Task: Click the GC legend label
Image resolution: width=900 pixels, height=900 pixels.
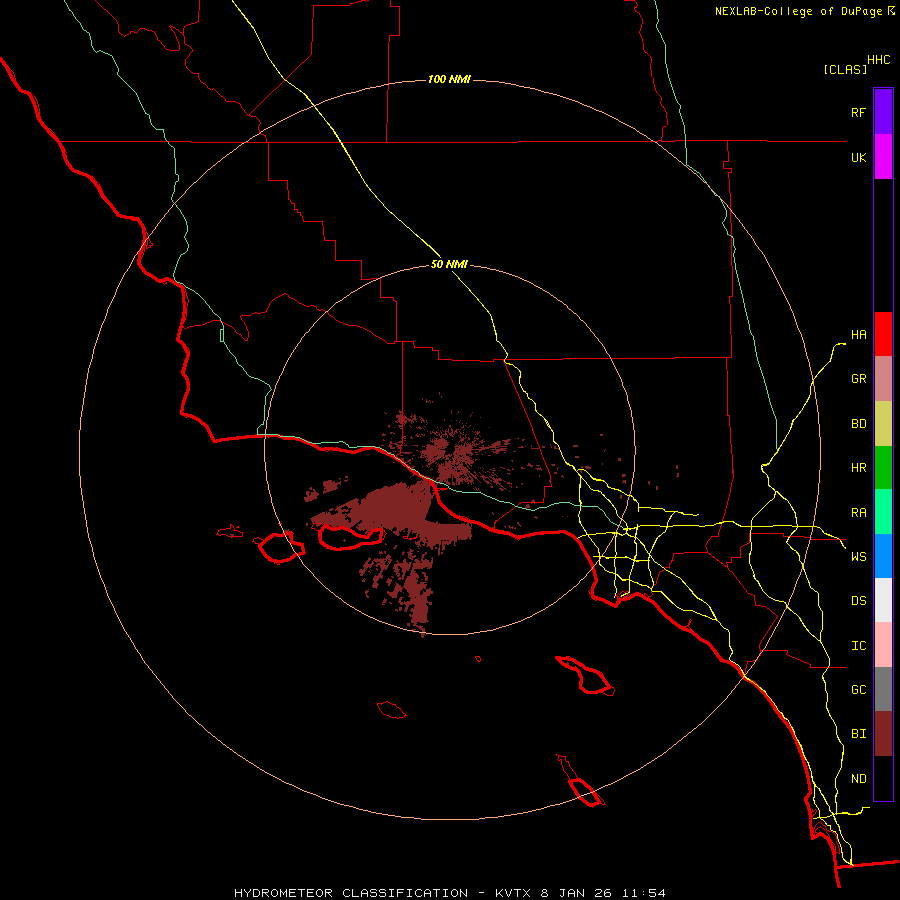Action: pyautogui.click(x=858, y=690)
